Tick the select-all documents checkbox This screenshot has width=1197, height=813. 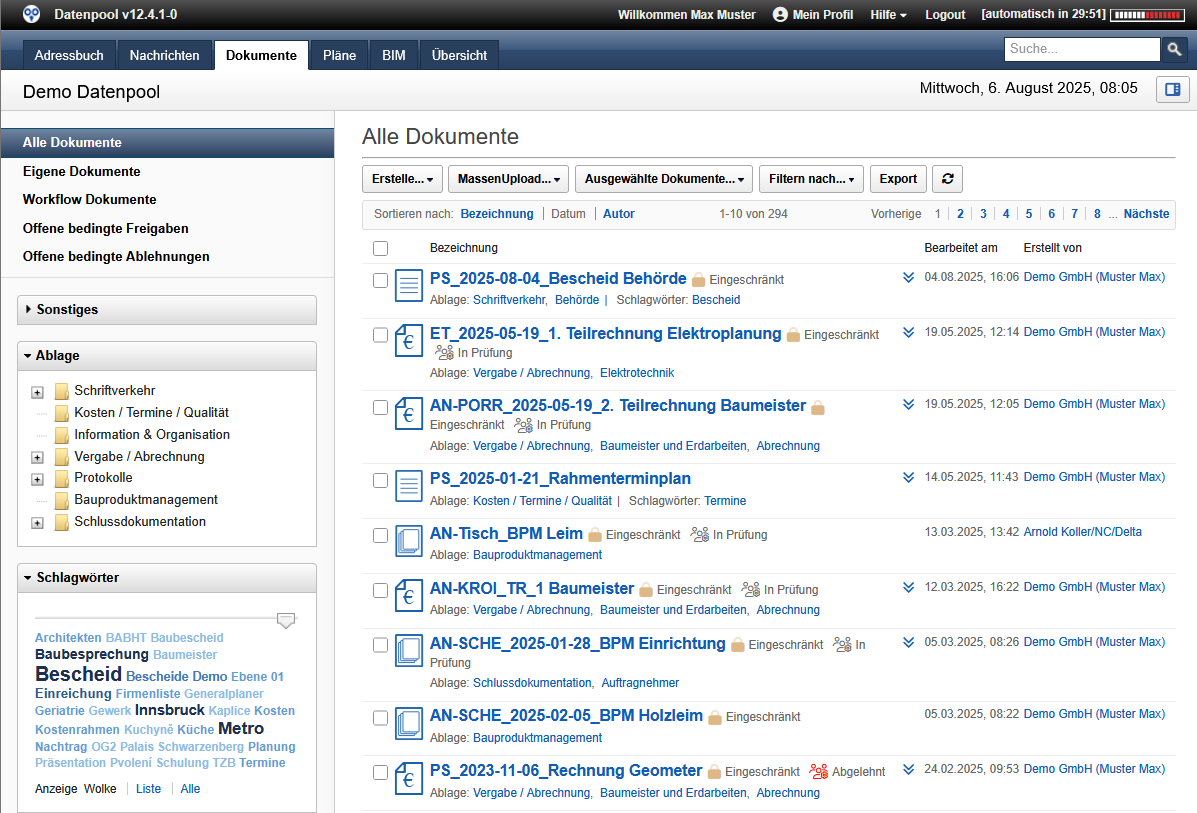pos(380,248)
